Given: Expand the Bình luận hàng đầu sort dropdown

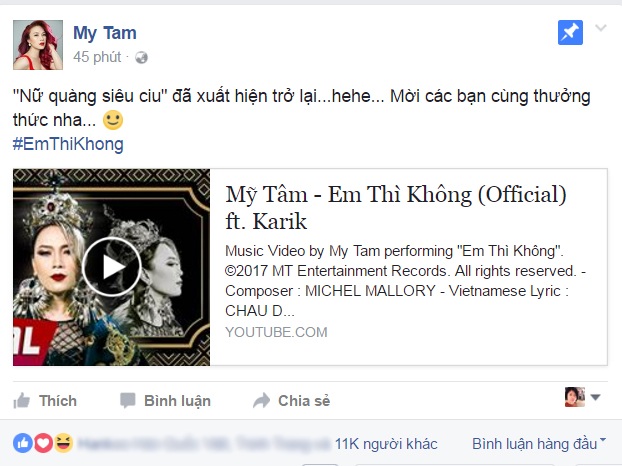Looking at the screenshot, I should (539, 444).
